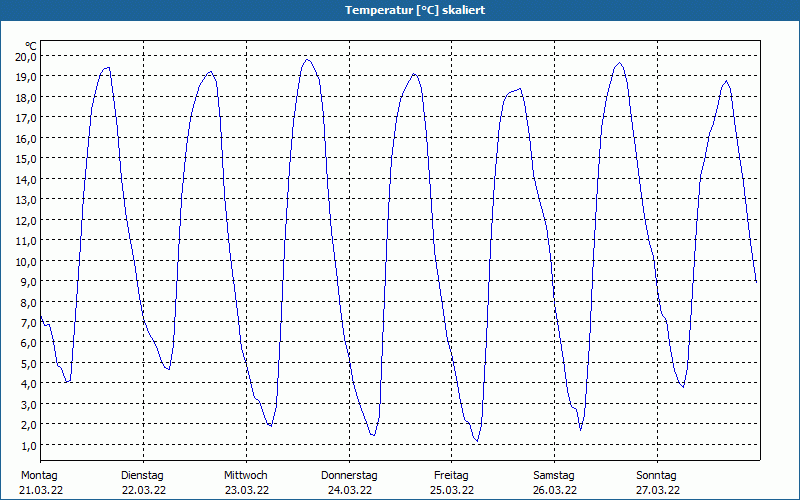Select the 1,0 y-axis label
The width and height of the screenshot is (800, 500).
coord(28,445)
